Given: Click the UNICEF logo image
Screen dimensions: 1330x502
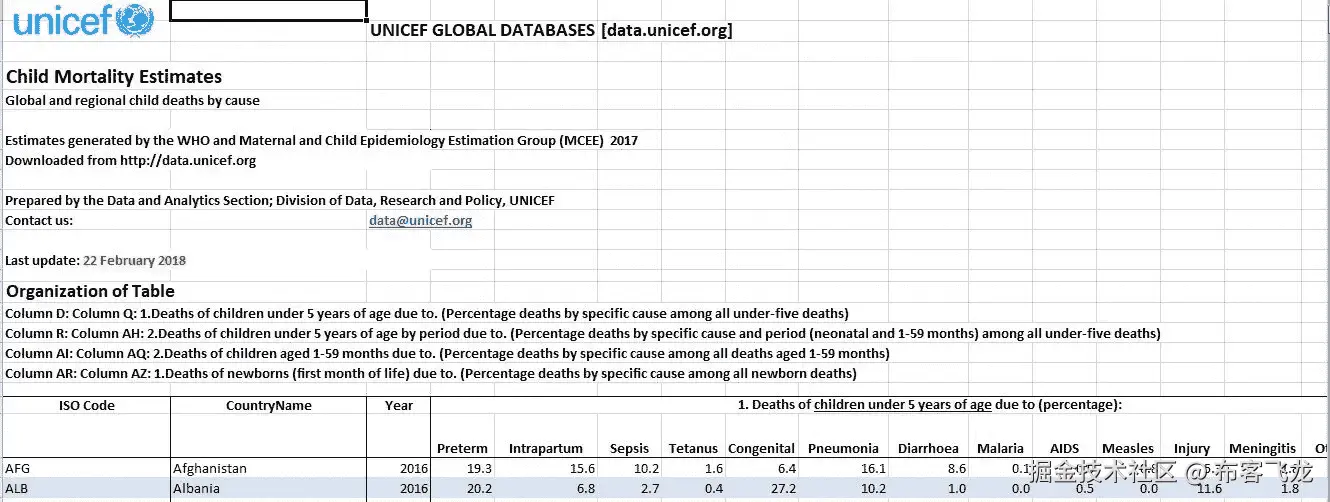Looking at the screenshot, I should tap(84, 20).
